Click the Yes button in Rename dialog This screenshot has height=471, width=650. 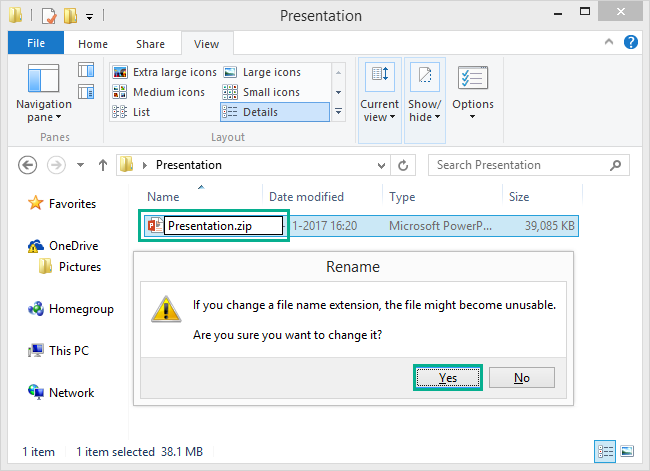coord(448,377)
